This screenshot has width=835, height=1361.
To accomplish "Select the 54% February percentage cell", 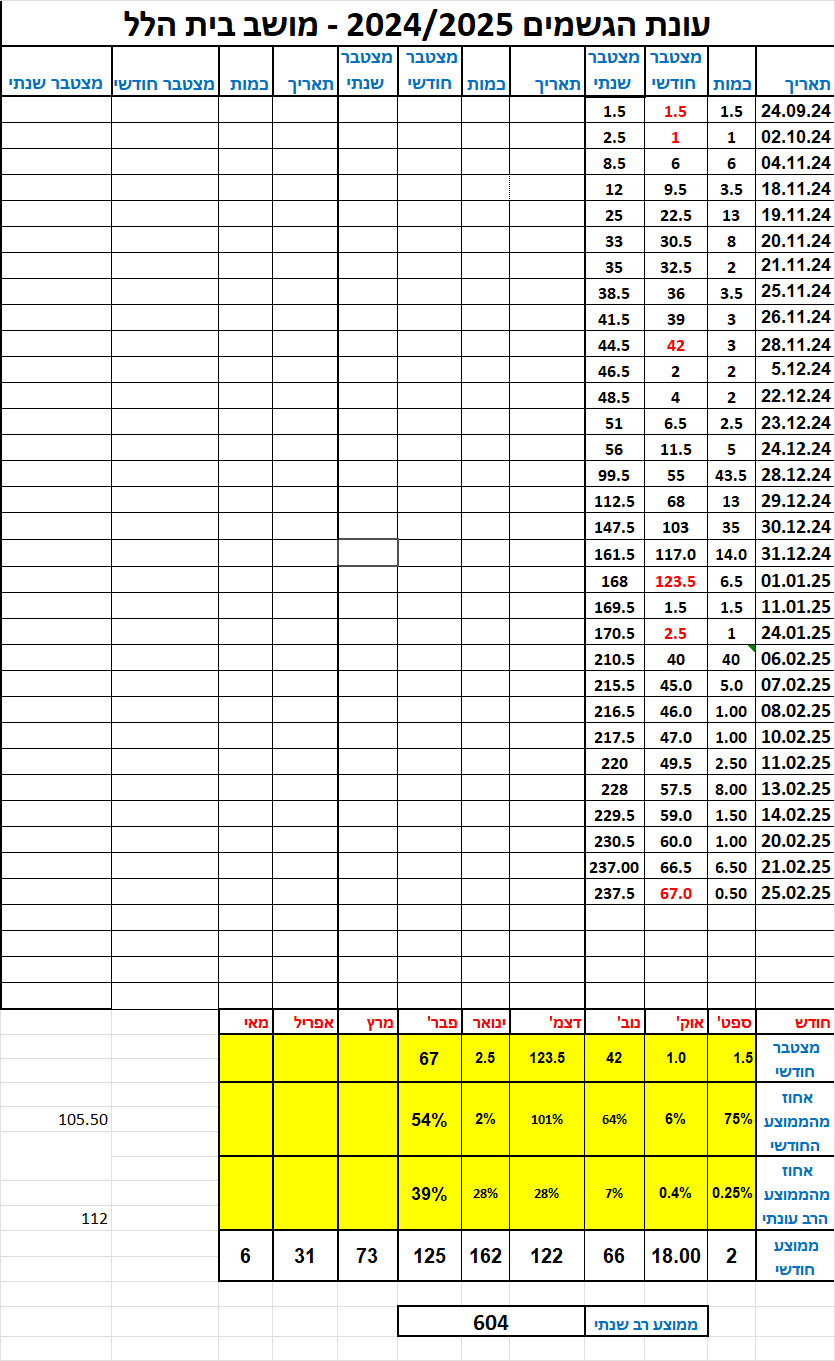I will tap(429, 1119).
